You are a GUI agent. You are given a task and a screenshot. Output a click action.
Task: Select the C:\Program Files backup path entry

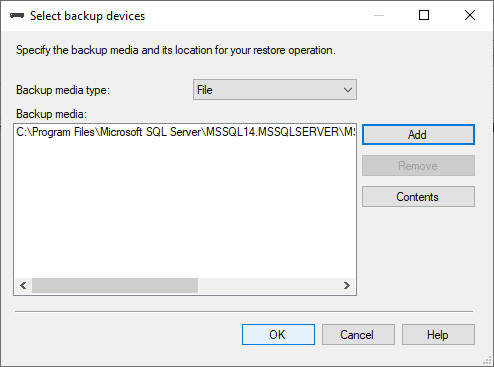tap(185, 132)
